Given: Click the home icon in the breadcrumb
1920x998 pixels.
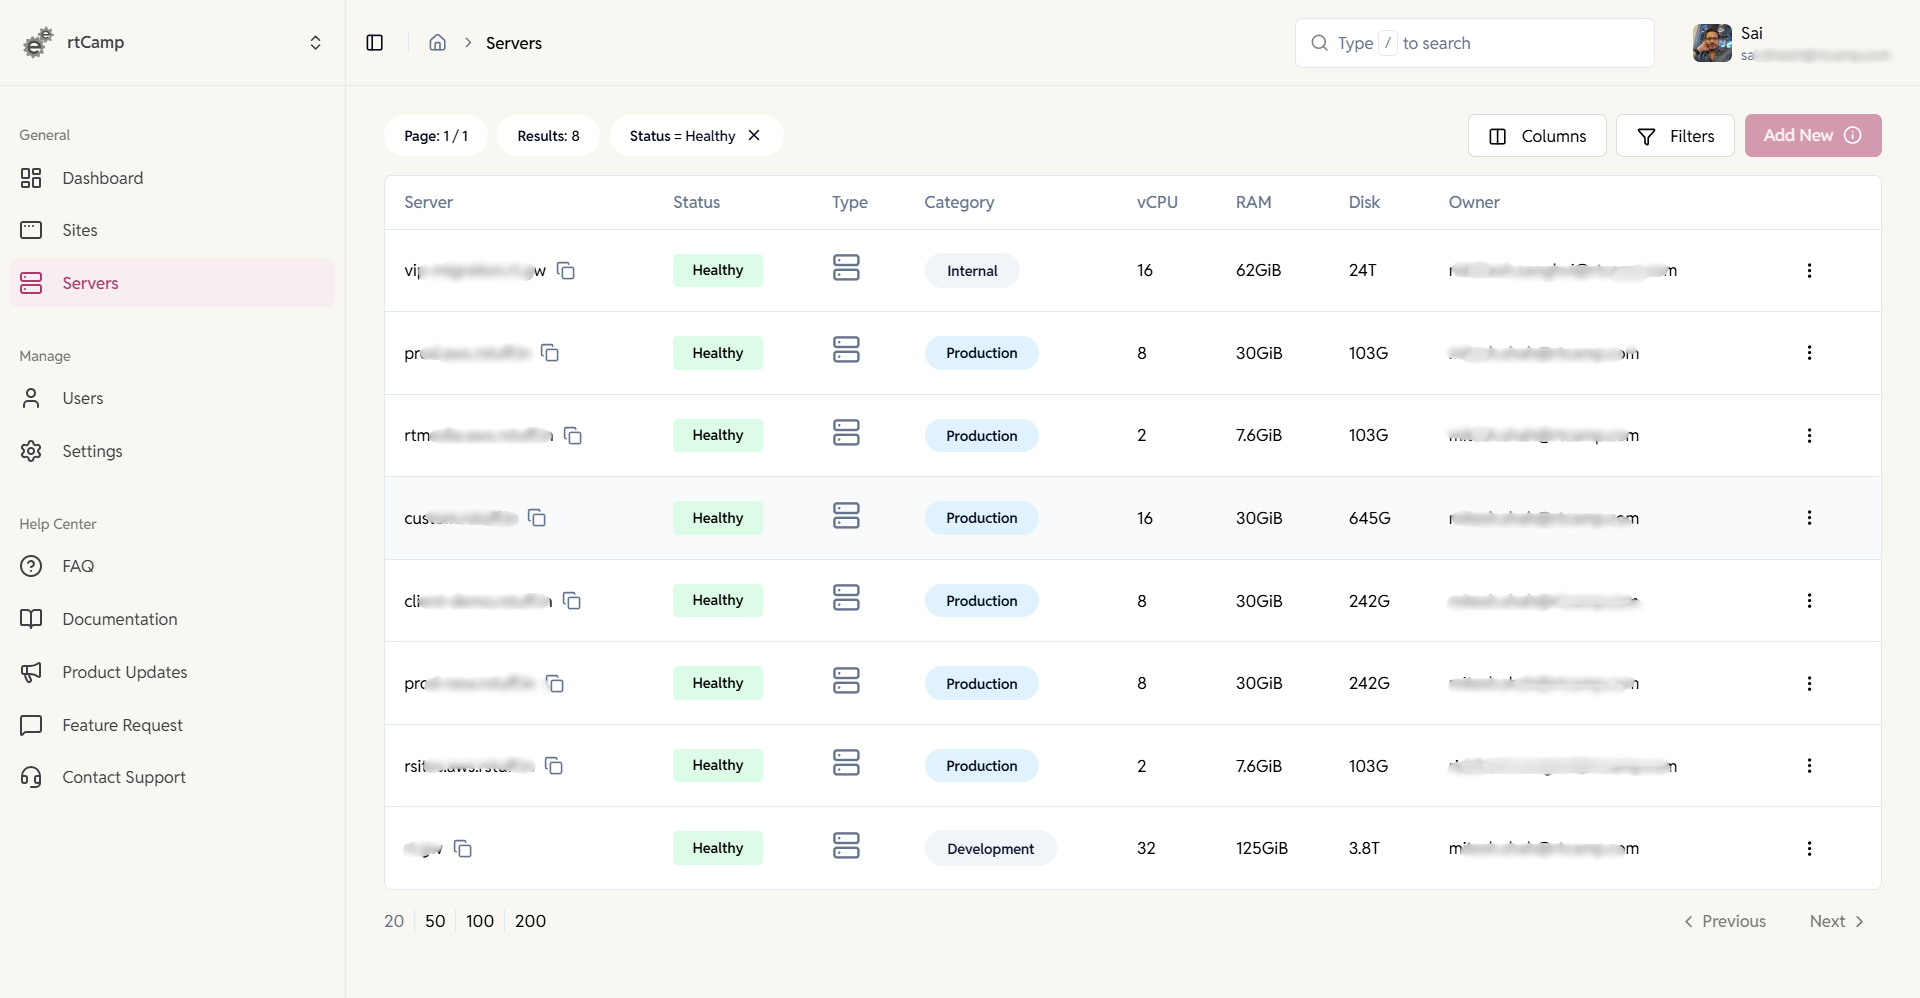Looking at the screenshot, I should click(x=438, y=43).
